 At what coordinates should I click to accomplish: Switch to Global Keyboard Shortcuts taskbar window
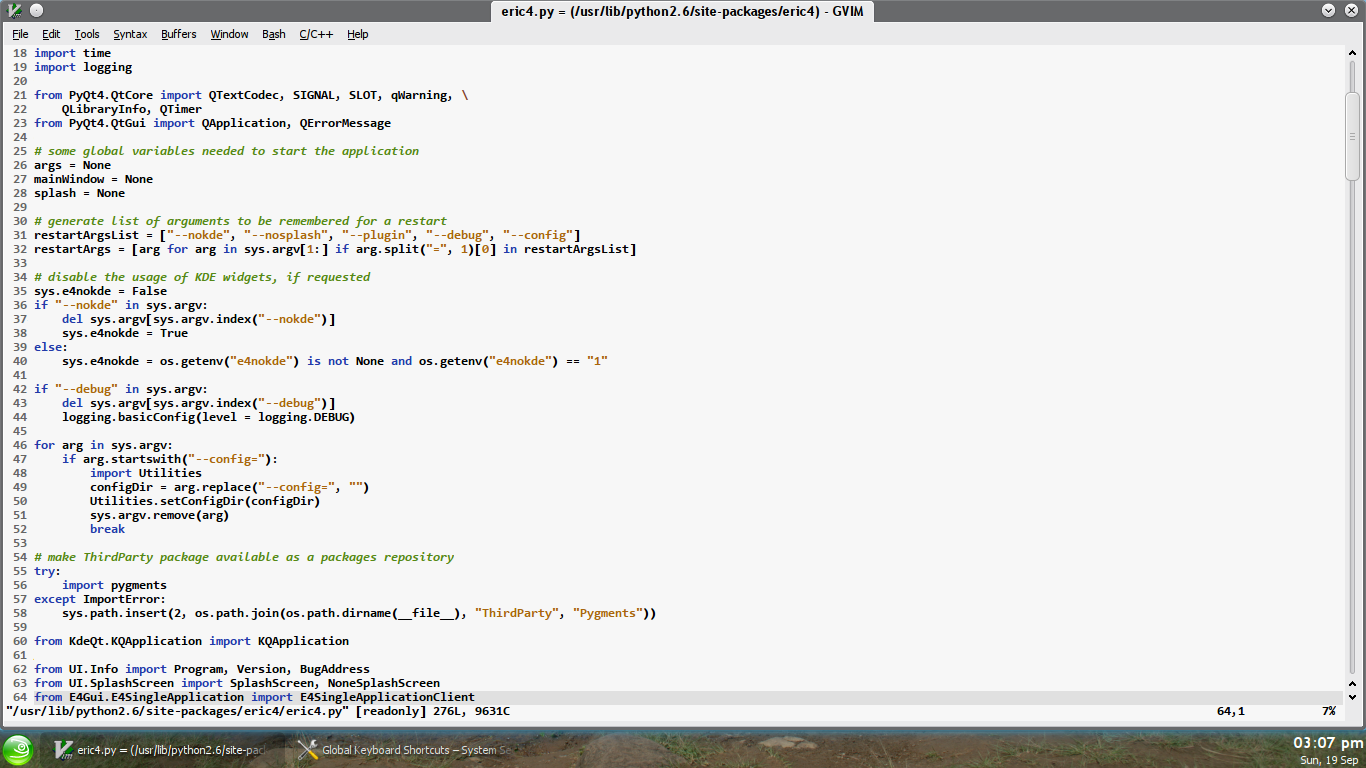405,750
